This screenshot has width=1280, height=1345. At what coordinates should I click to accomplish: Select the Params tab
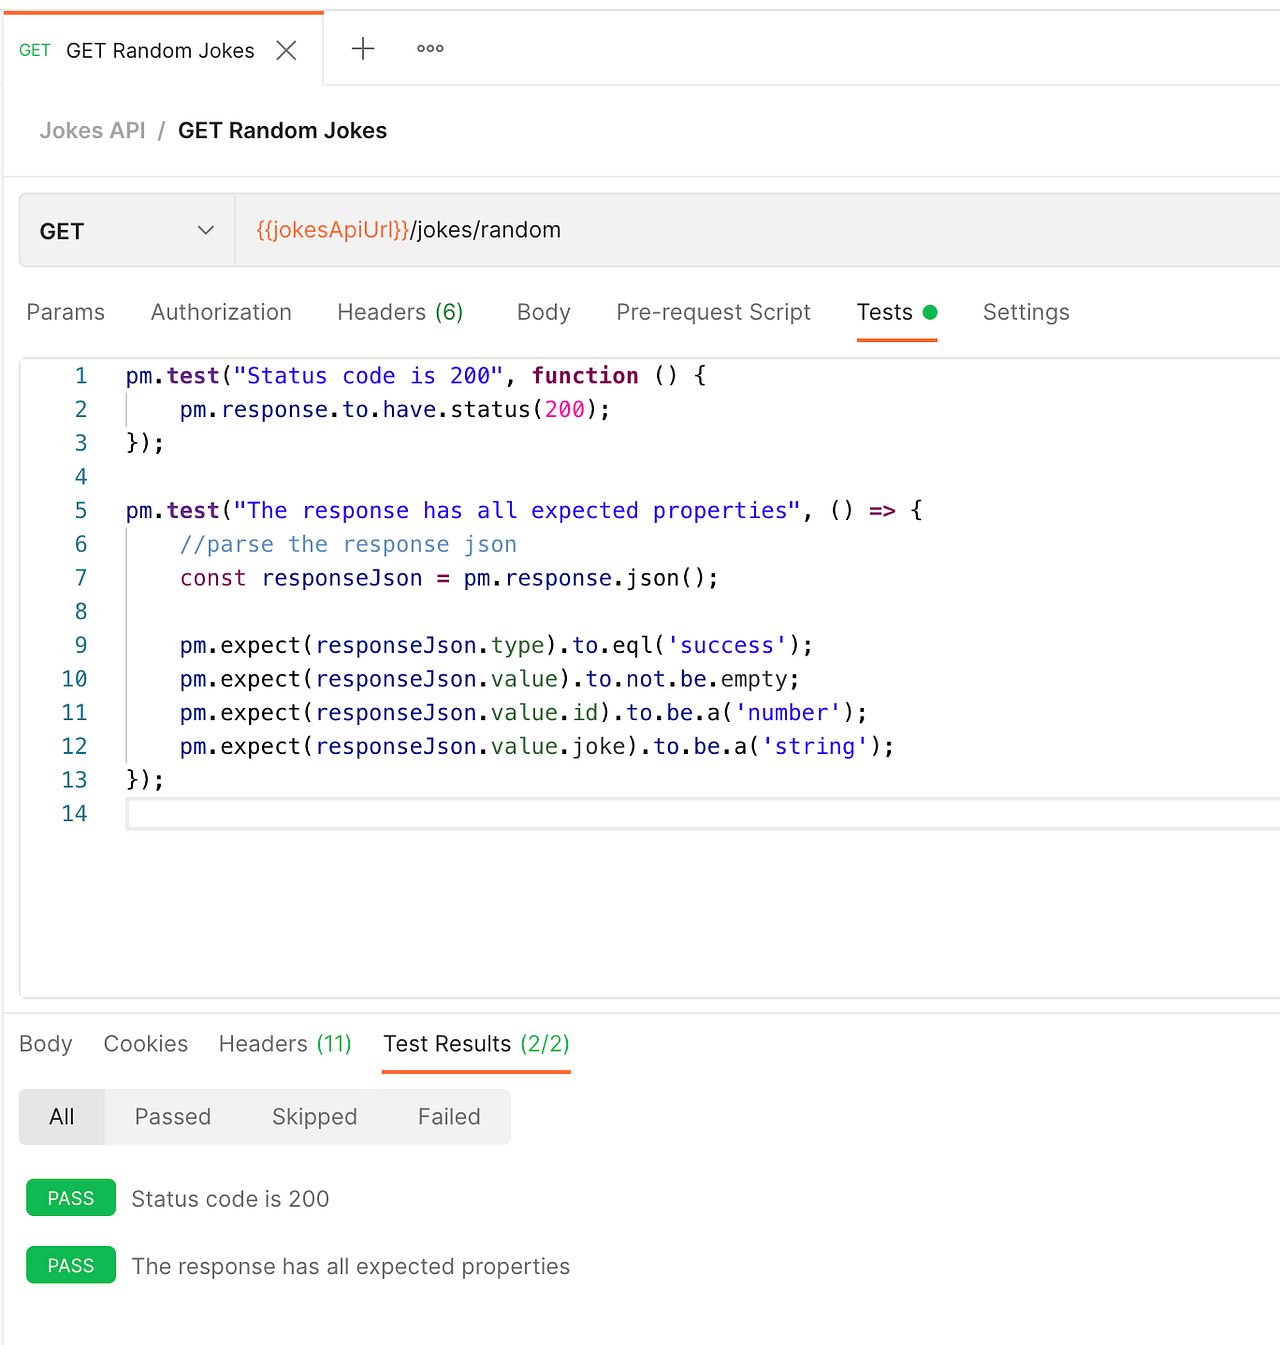(65, 312)
